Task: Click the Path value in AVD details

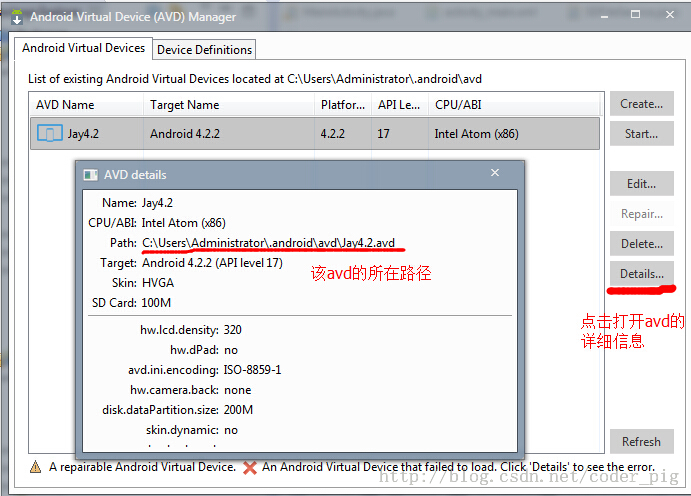Action: click(268, 243)
